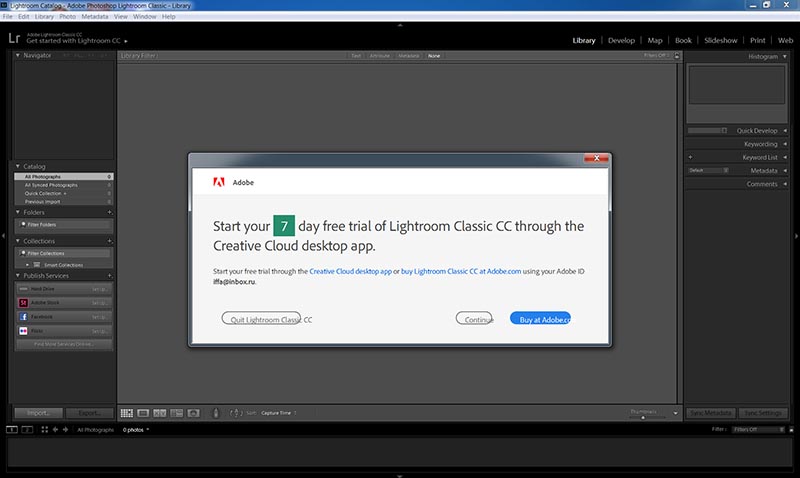The width and height of the screenshot is (800, 478).
Task: Enable the Text library filter
Action: [x=356, y=56]
